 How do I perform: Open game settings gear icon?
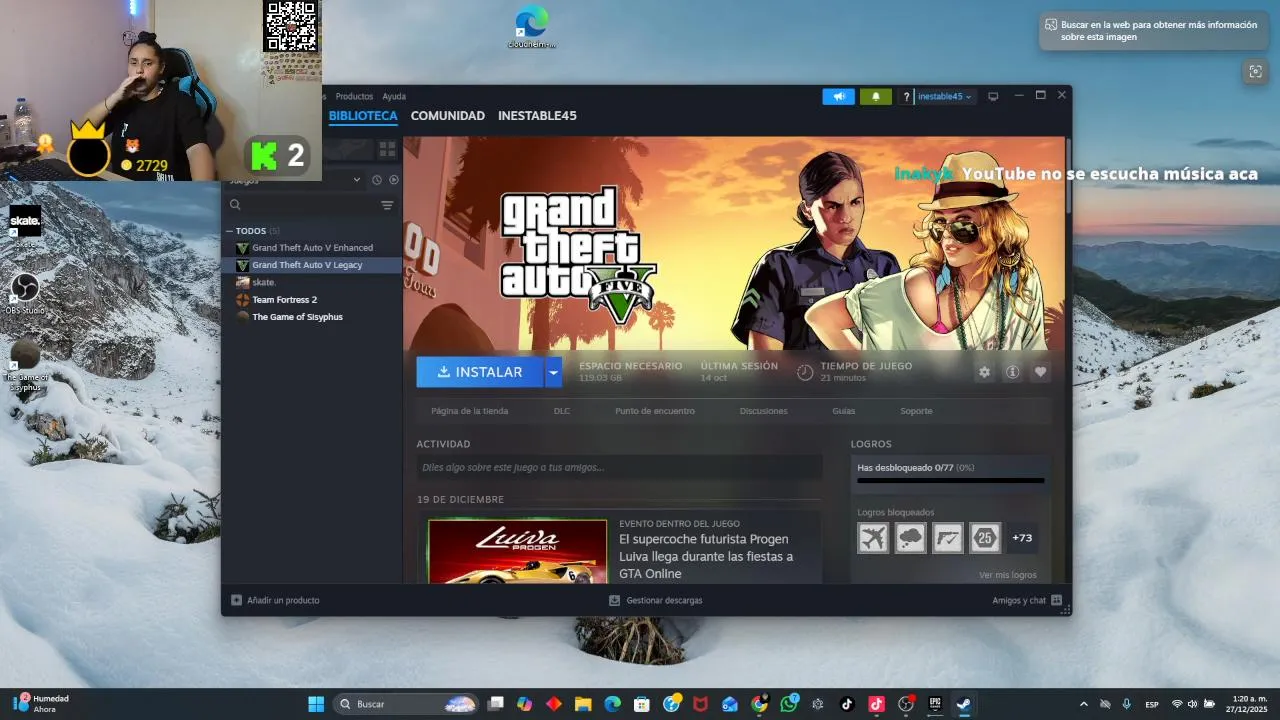click(x=984, y=372)
